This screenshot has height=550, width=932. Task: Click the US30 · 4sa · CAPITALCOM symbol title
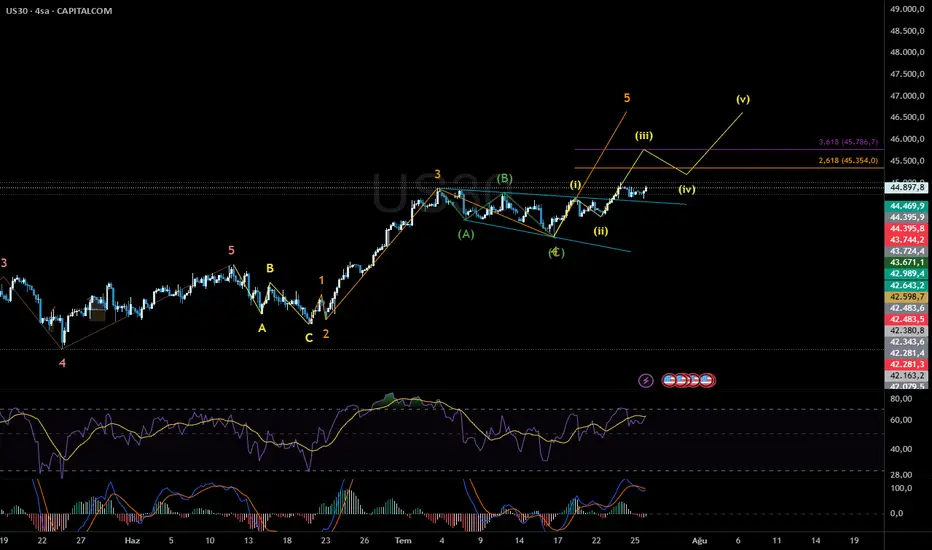pyautogui.click(x=59, y=11)
